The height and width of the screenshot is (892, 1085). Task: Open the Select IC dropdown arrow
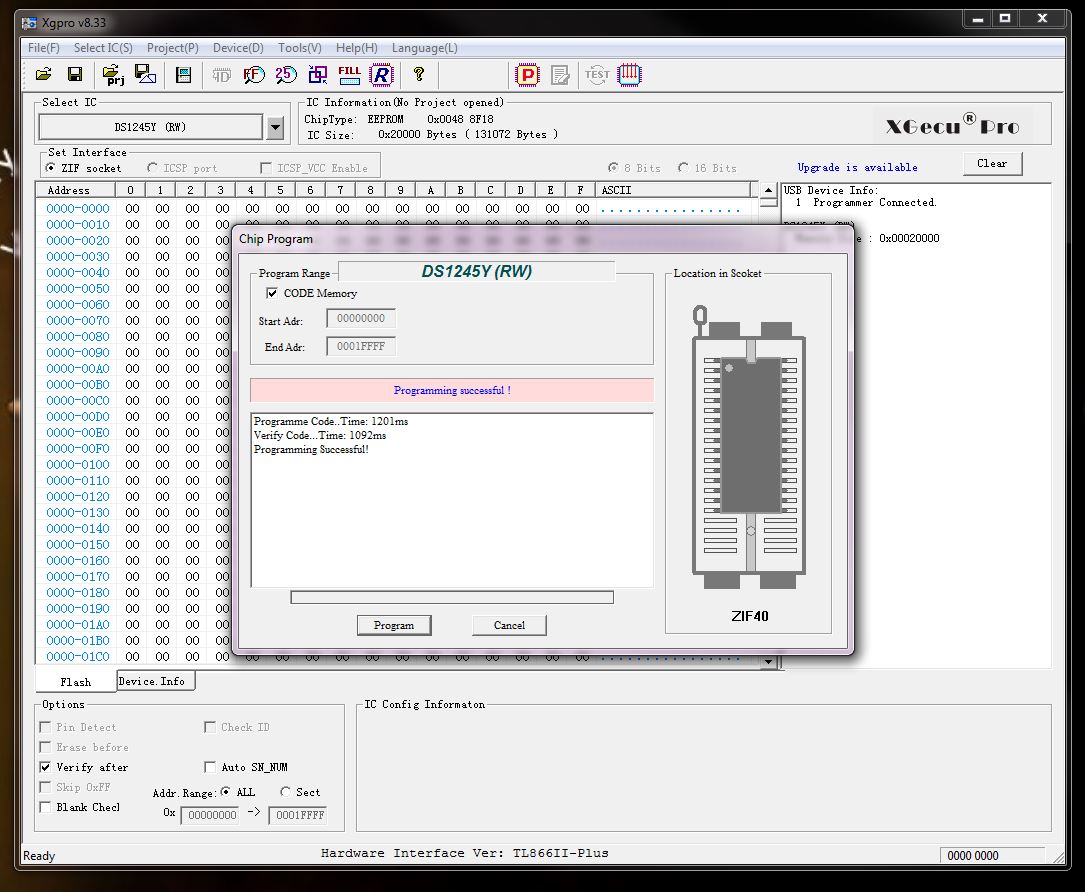[275, 127]
